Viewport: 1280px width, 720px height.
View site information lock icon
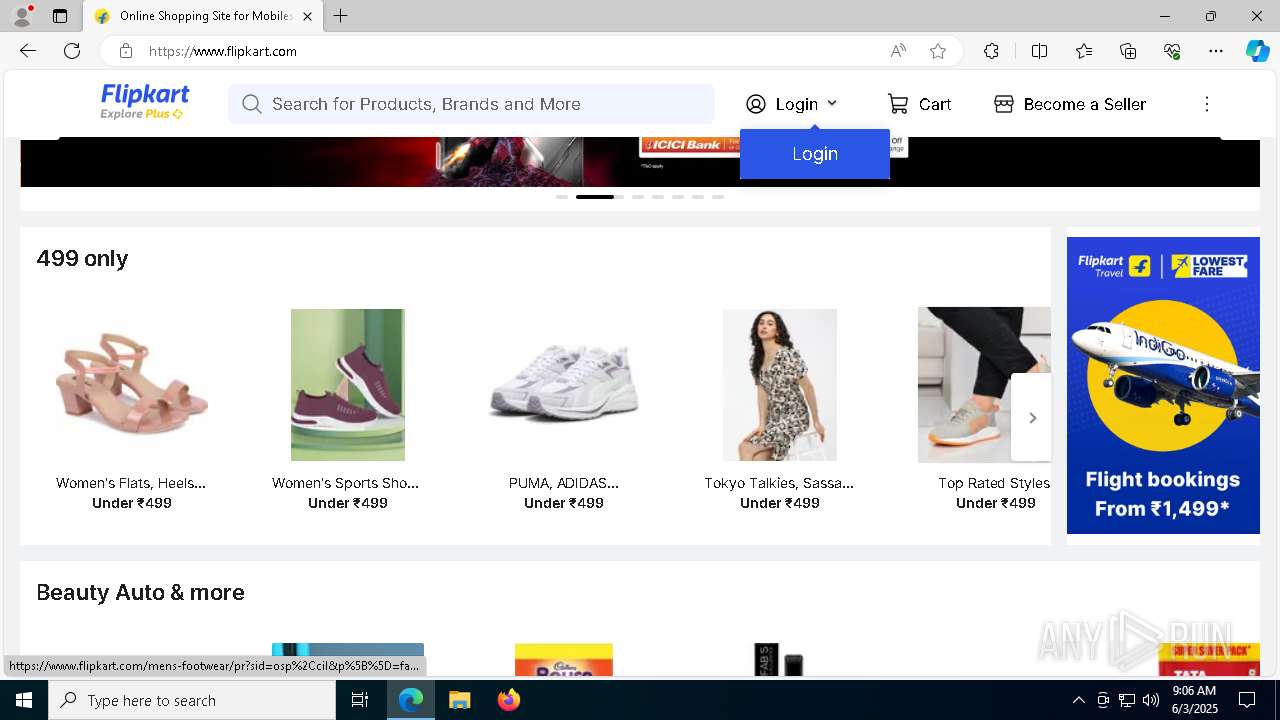click(126, 51)
